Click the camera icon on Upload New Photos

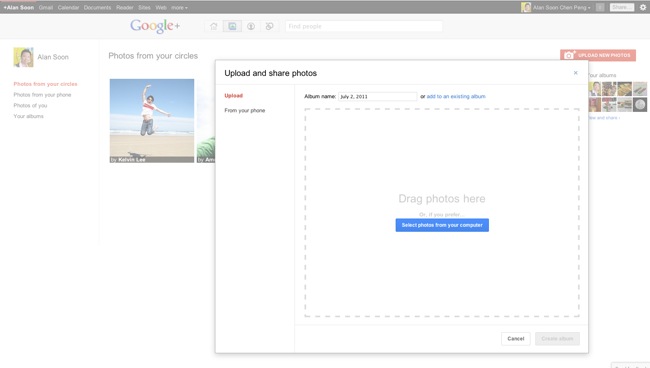[x=570, y=55]
